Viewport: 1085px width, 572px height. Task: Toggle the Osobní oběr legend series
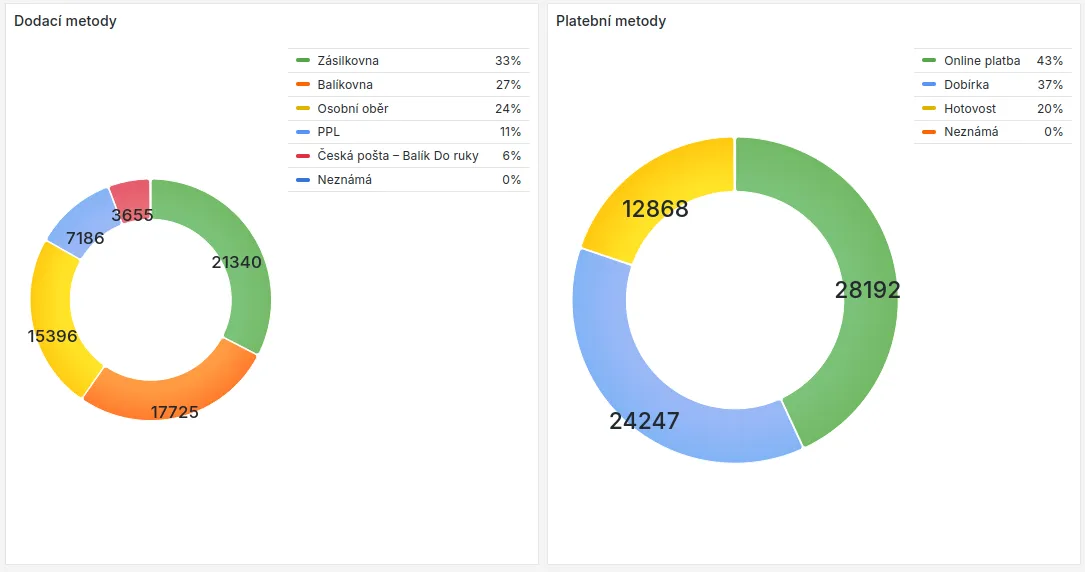(353, 108)
